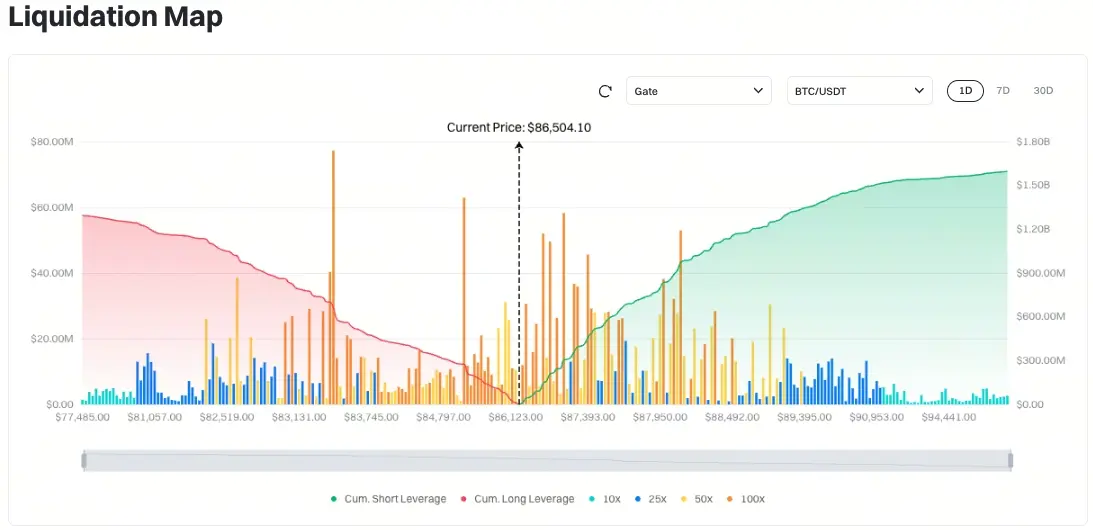Select the 1D timeframe
The width and height of the screenshot is (1093, 530).
click(965, 91)
